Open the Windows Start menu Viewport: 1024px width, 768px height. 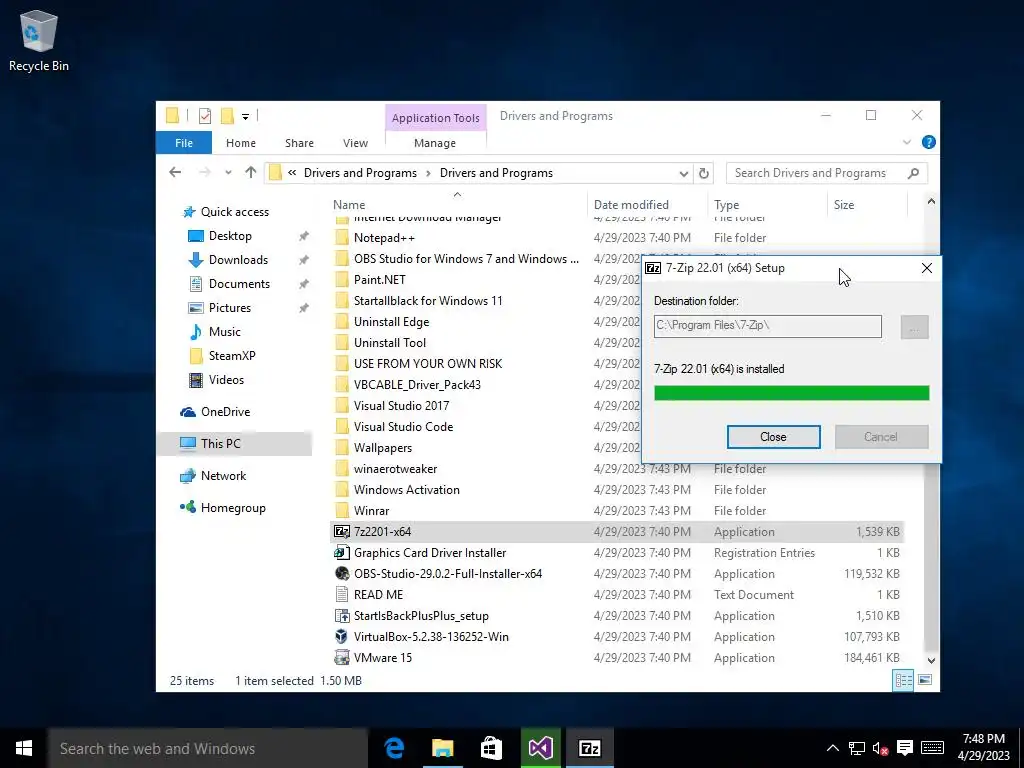click(x=24, y=748)
